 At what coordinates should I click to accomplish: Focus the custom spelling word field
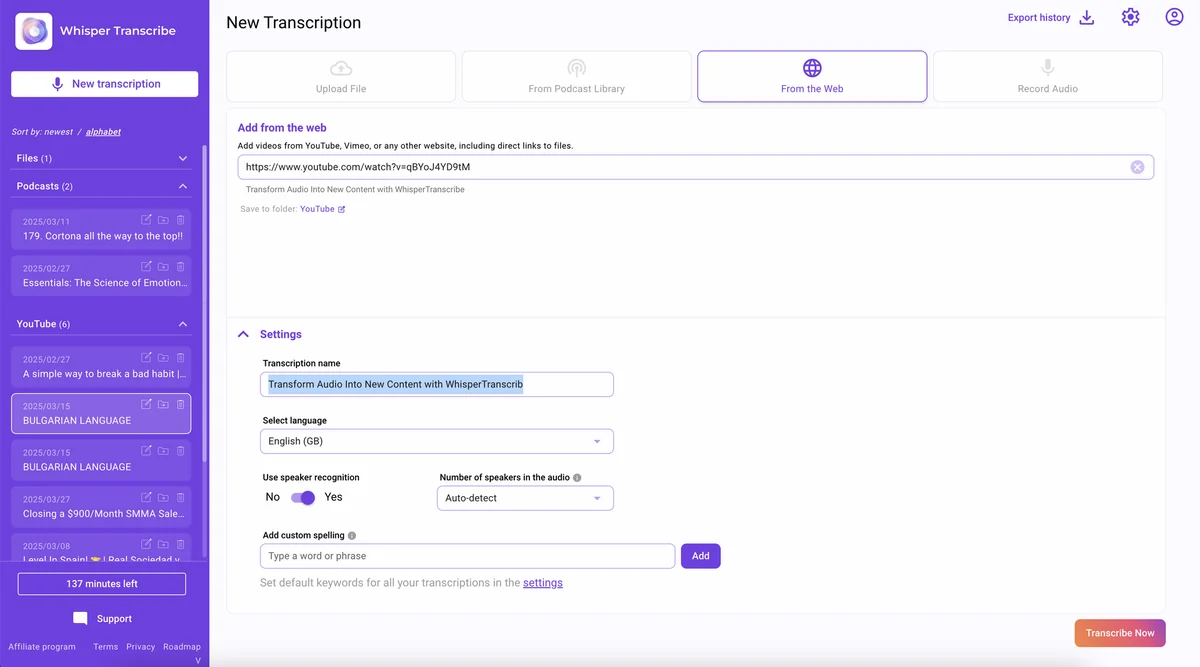click(x=468, y=556)
